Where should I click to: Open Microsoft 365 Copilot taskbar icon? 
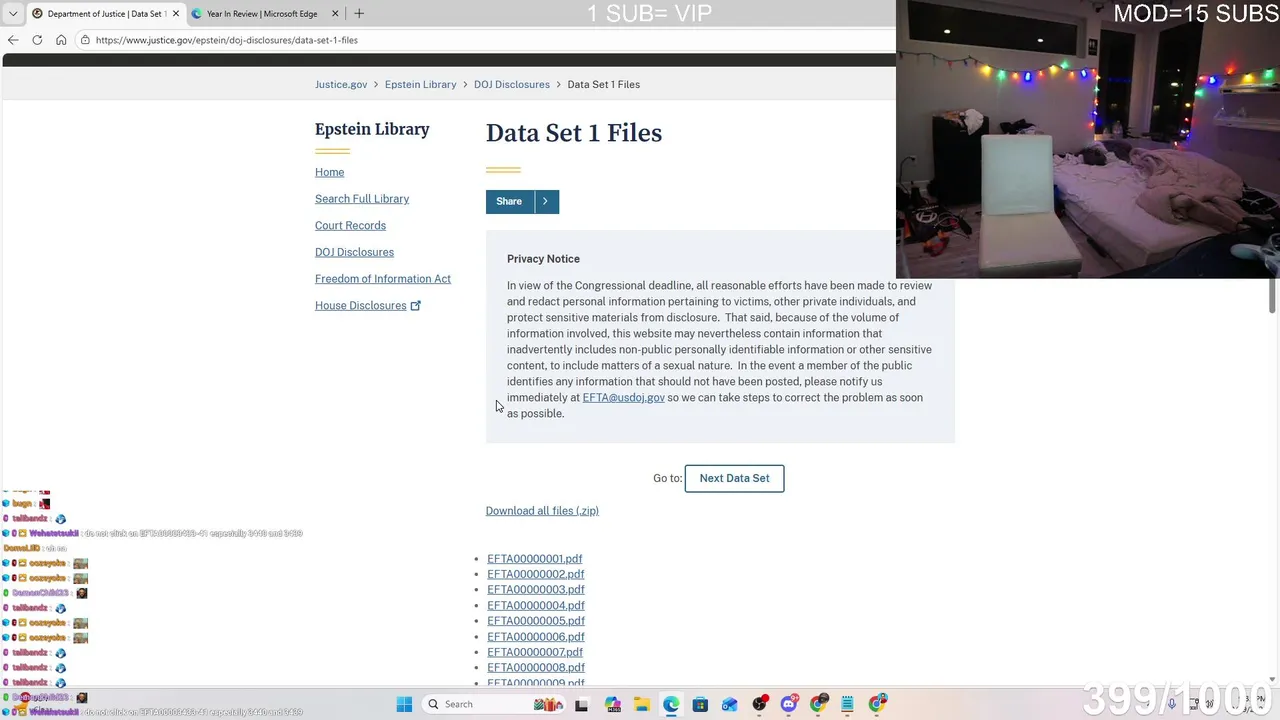point(612,704)
